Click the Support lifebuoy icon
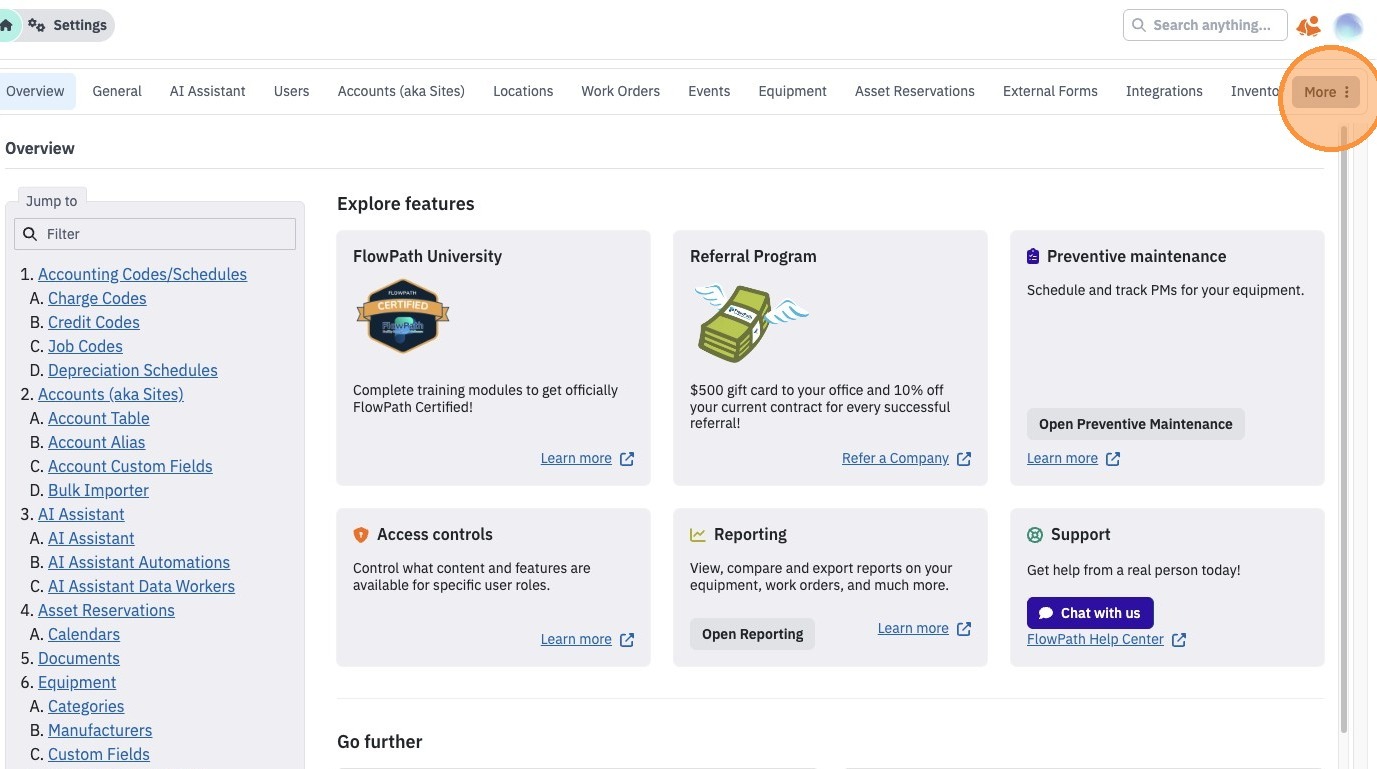 click(1035, 535)
